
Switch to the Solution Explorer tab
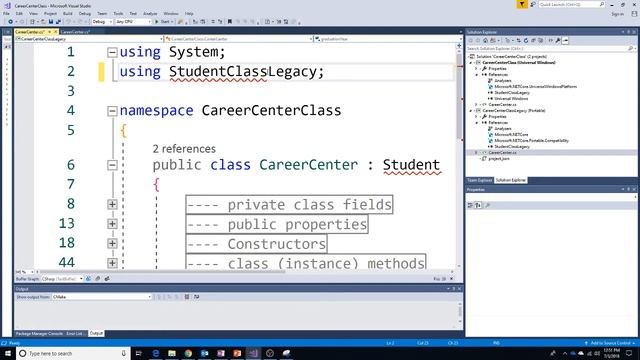(x=510, y=180)
